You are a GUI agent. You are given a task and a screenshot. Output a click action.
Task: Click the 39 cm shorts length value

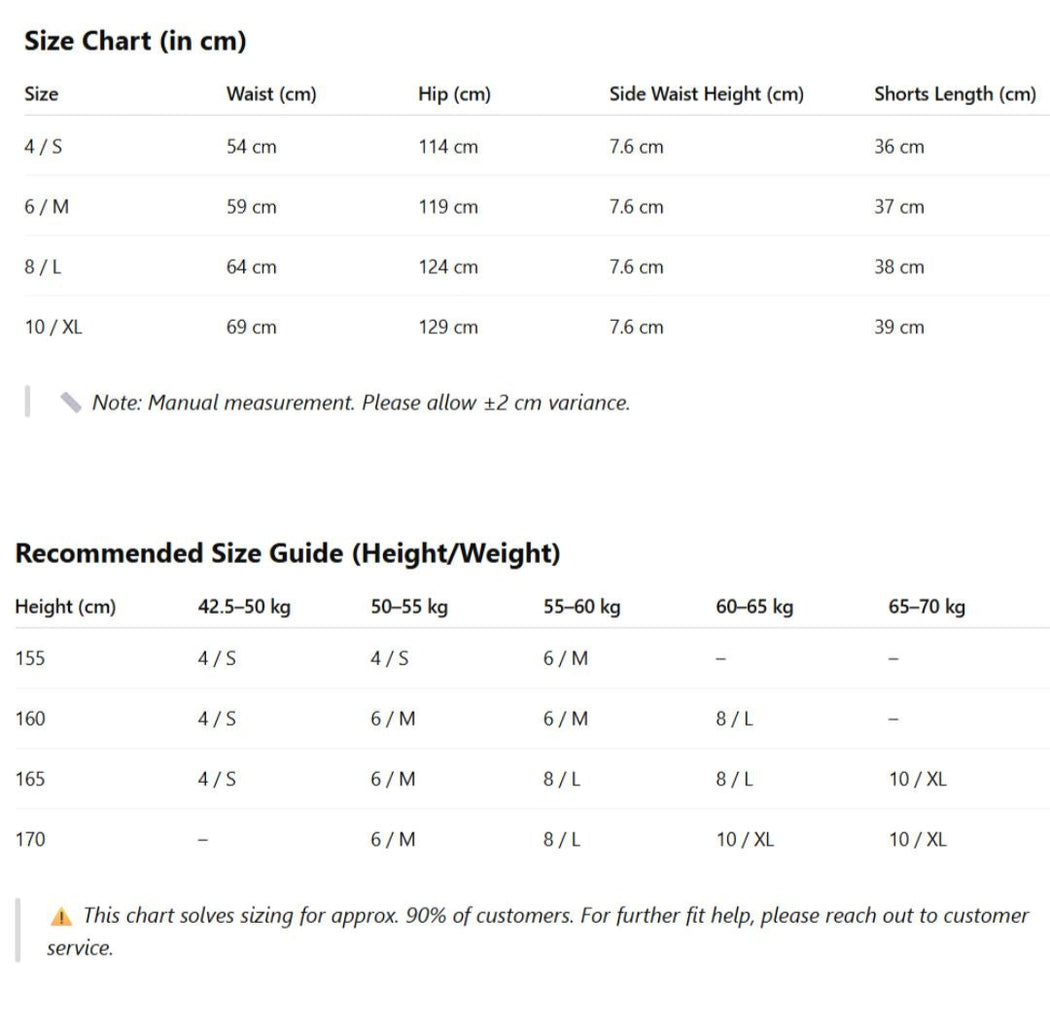(x=899, y=327)
